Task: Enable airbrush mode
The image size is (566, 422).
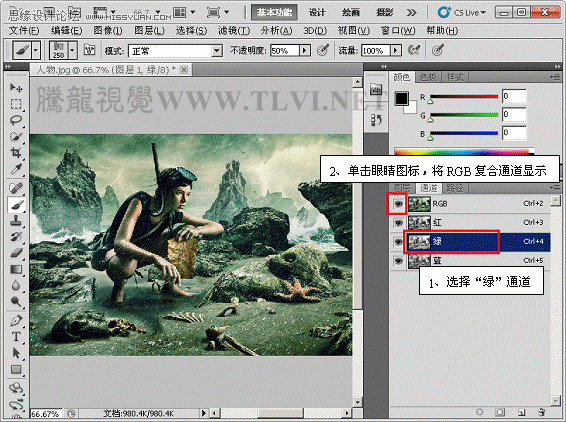Action: (x=414, y=50)
